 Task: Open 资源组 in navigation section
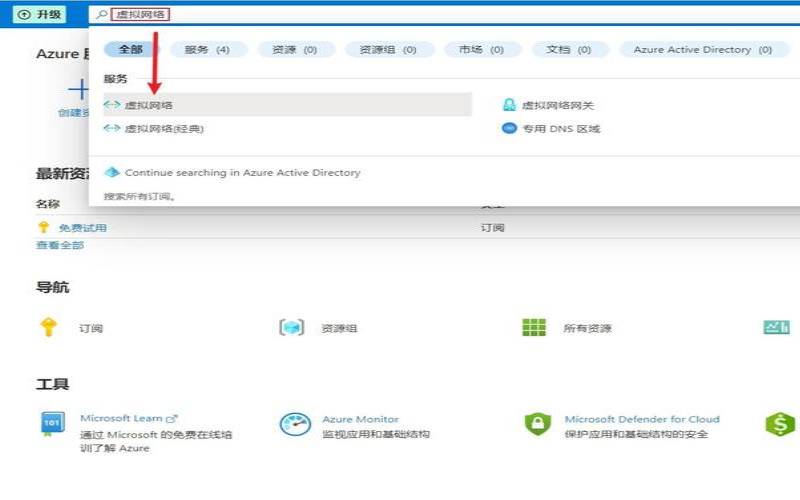[x=339, y=328]
